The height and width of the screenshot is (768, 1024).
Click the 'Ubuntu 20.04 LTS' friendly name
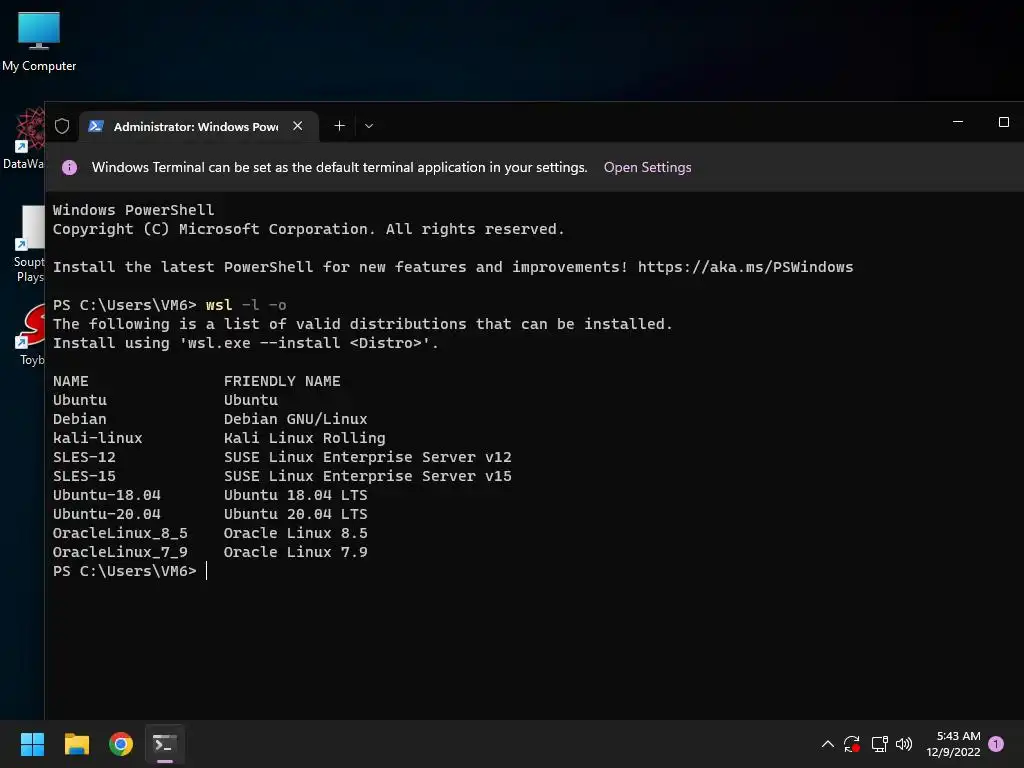[295, 514]
